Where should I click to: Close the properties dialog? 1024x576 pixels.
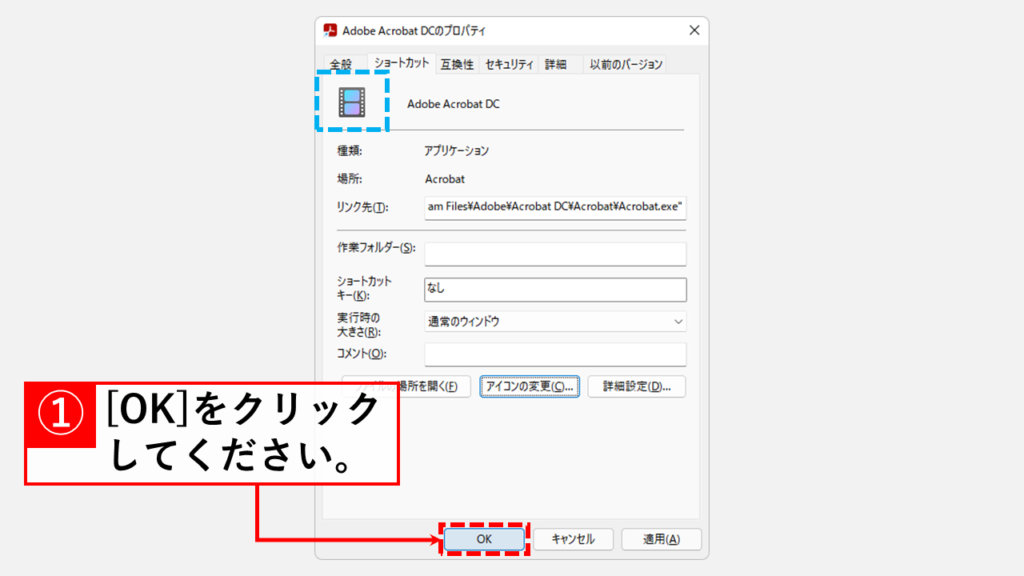[694, 31]
